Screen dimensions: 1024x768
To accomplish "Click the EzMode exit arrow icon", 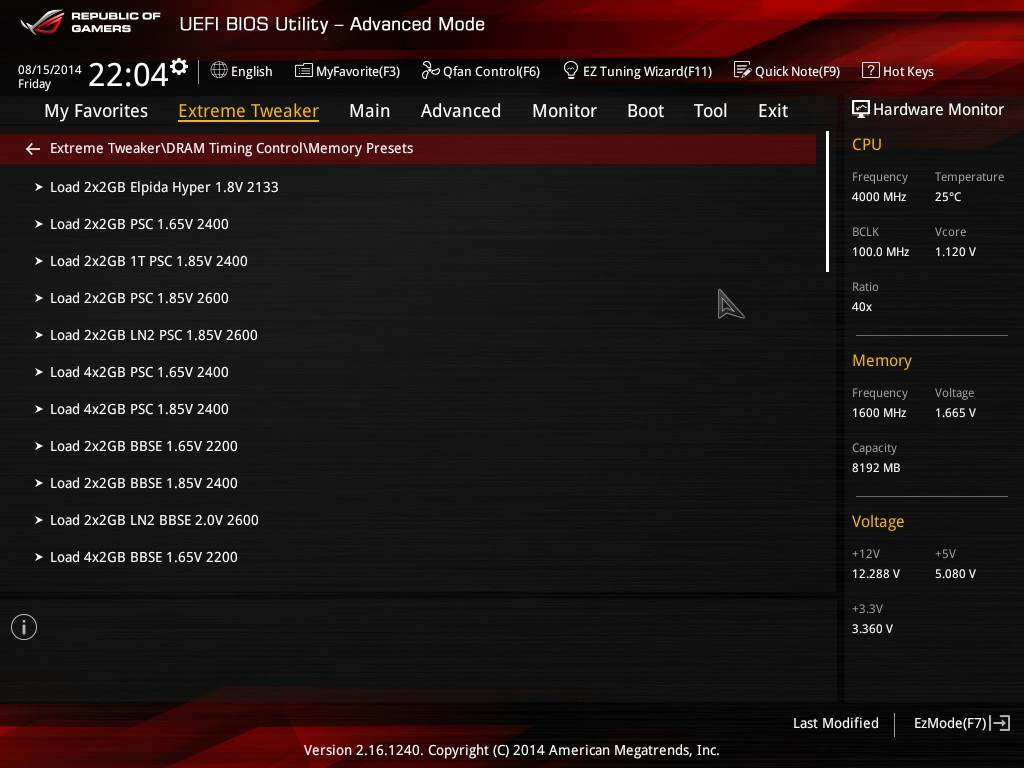I will [x=1000, y=723].
